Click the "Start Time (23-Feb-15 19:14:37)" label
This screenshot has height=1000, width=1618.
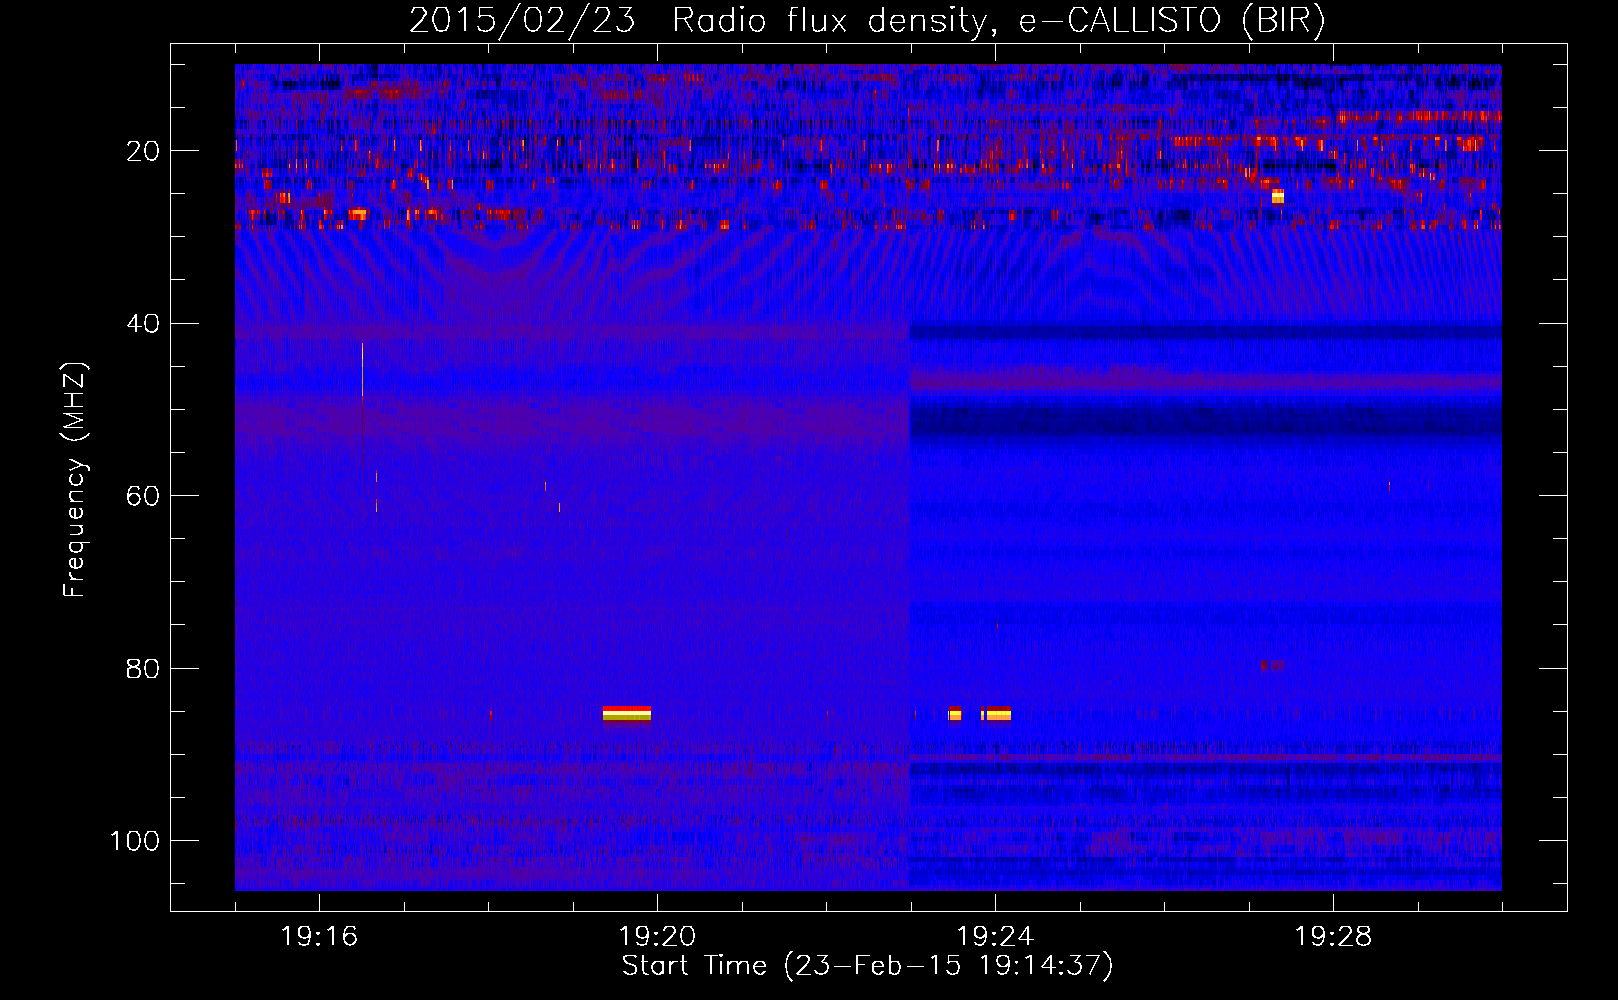coord(867,966)
